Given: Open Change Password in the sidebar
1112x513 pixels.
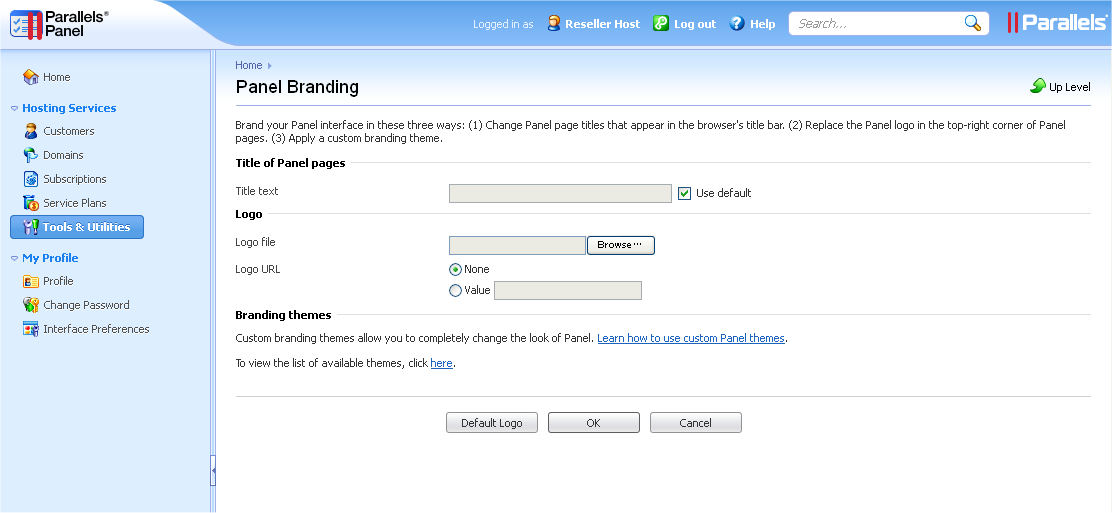Looking at the screenshot, I should (x=87, y=305).
